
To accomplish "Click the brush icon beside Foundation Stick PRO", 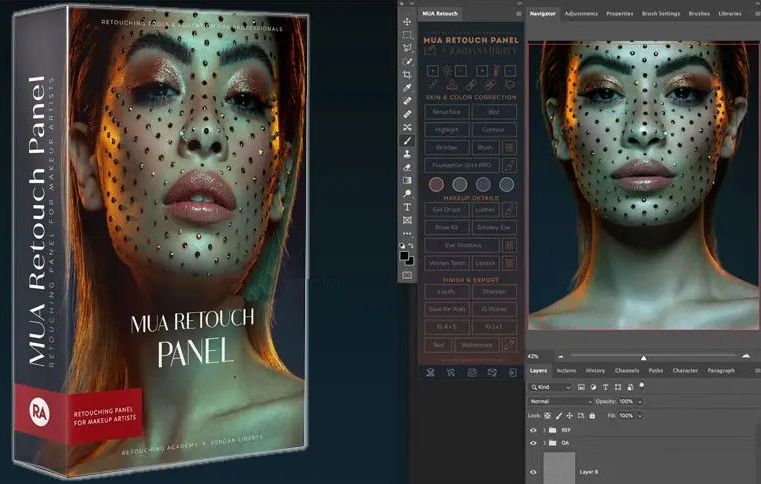I will tap(509, 165).
